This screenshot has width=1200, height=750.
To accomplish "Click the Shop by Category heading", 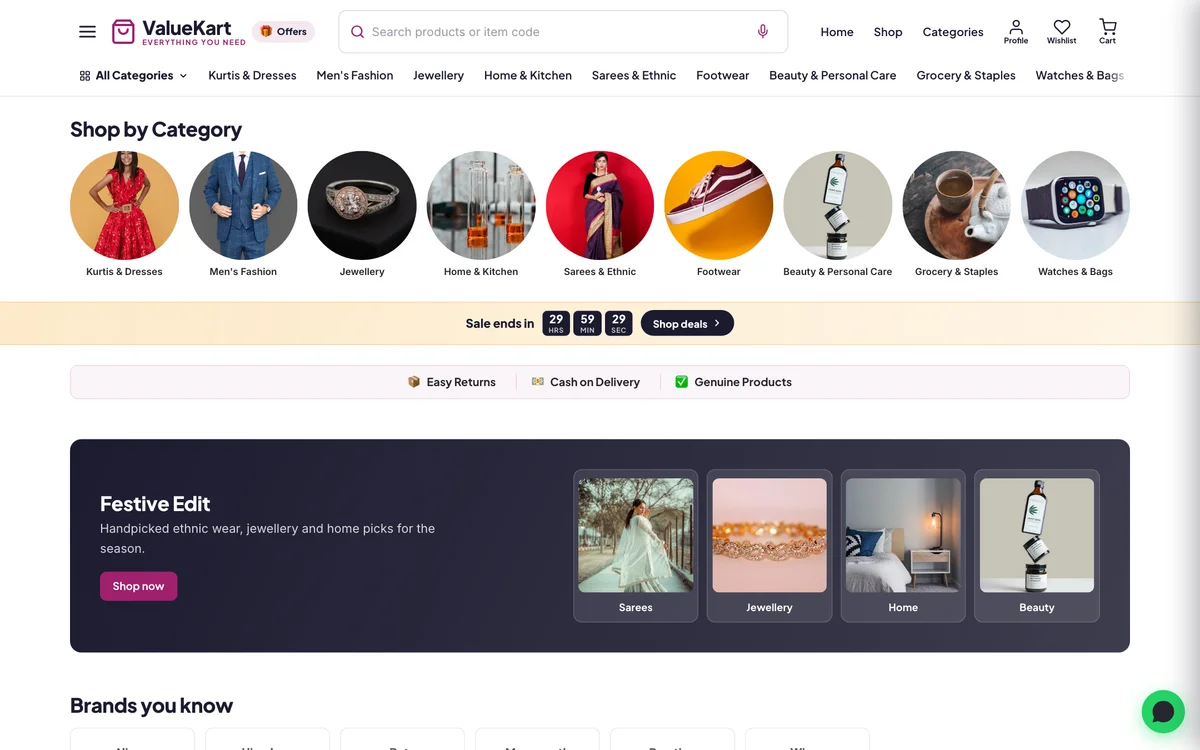I will click(x=156, y=130).
